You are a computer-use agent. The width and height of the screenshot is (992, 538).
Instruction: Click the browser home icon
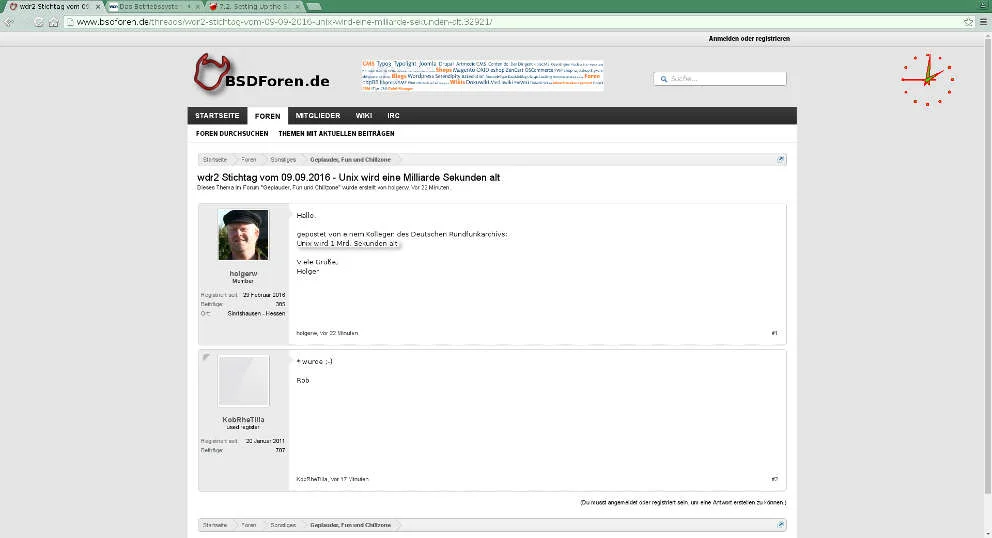point(54,22)
